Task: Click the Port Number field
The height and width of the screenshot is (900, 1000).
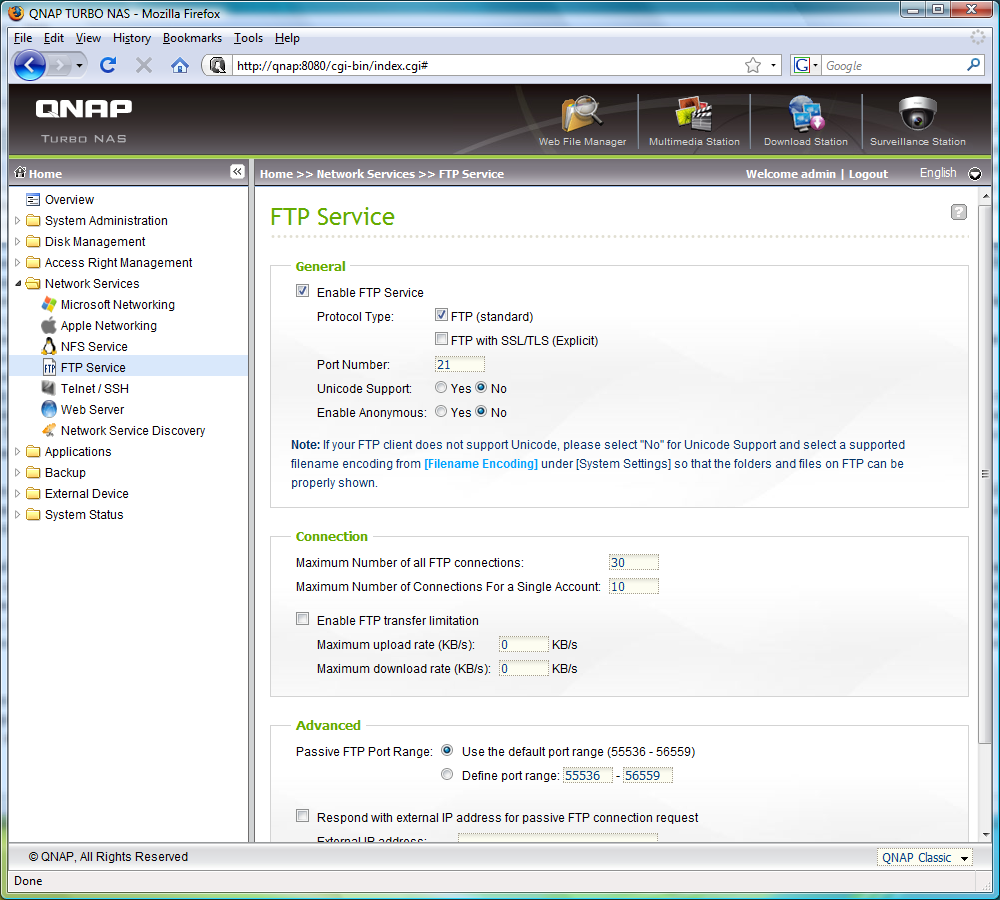Action: coord(459,364)
